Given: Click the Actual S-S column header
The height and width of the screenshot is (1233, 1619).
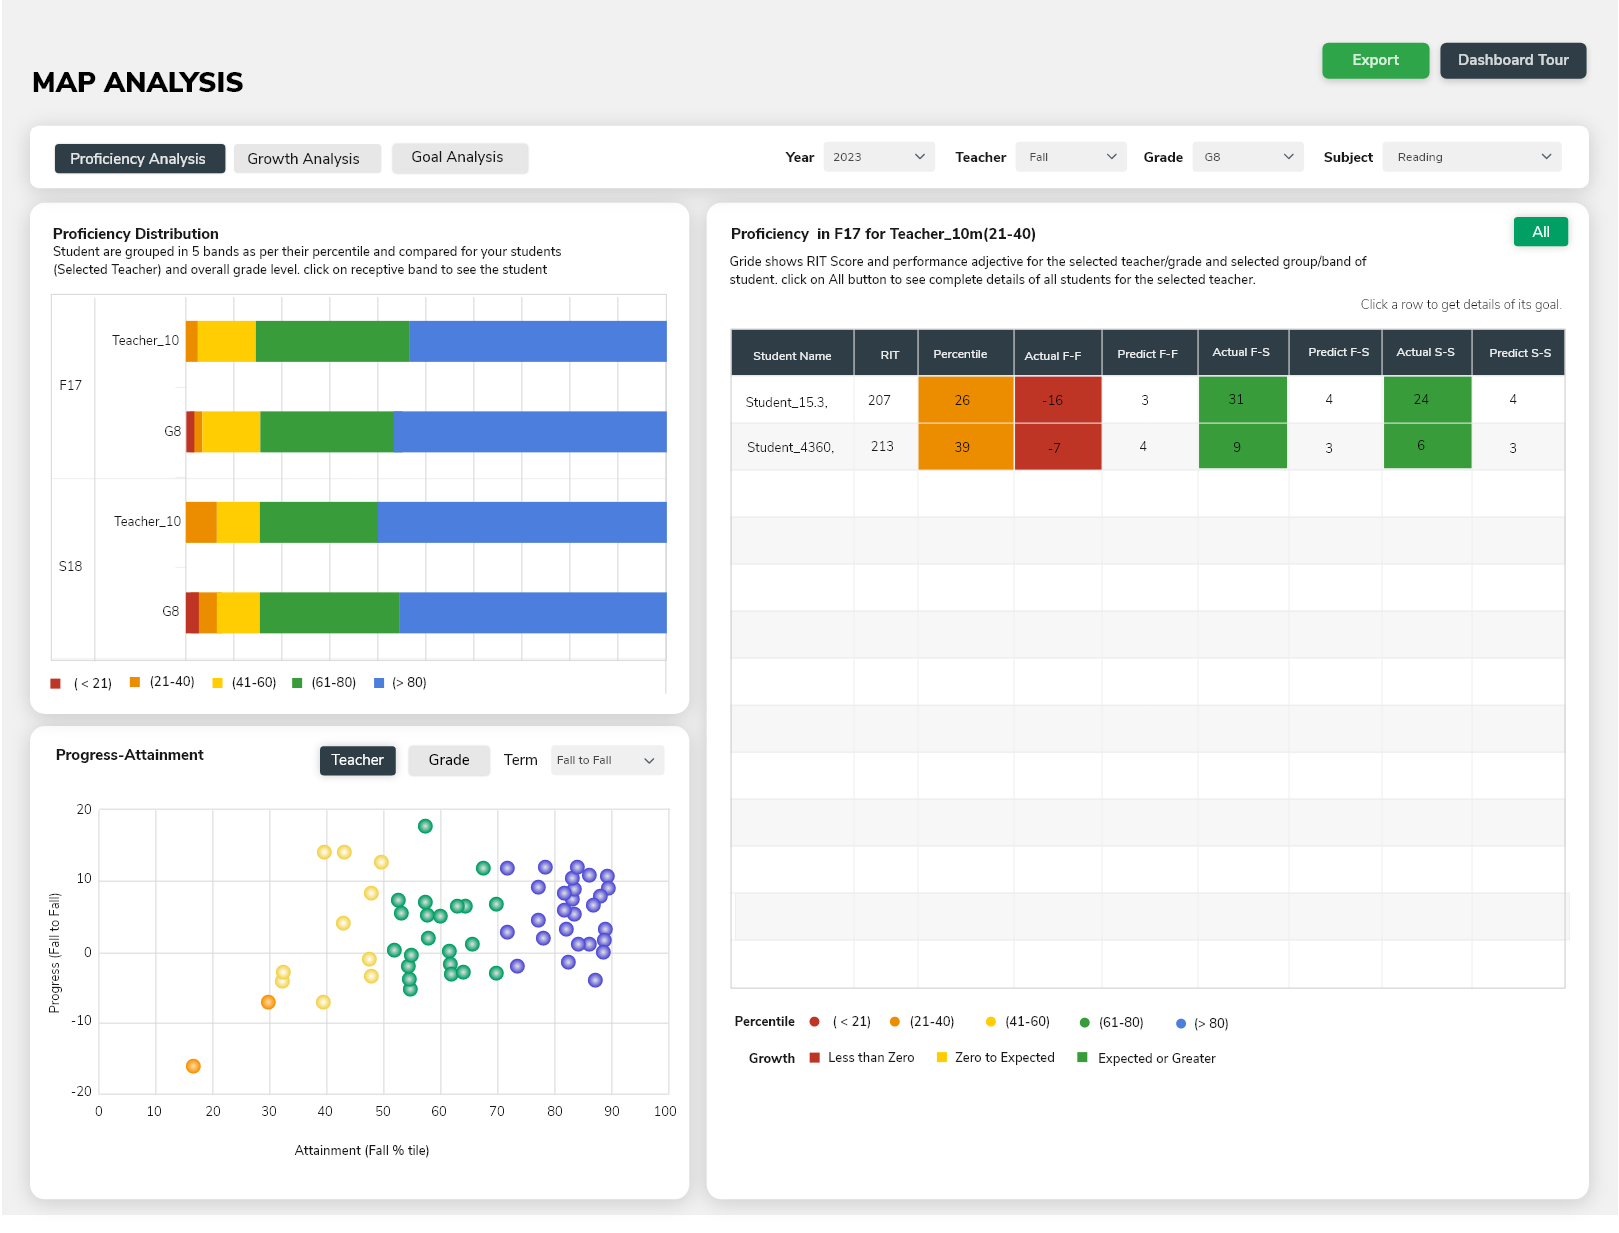Looking at the screenshot, I should point(1425,352).
